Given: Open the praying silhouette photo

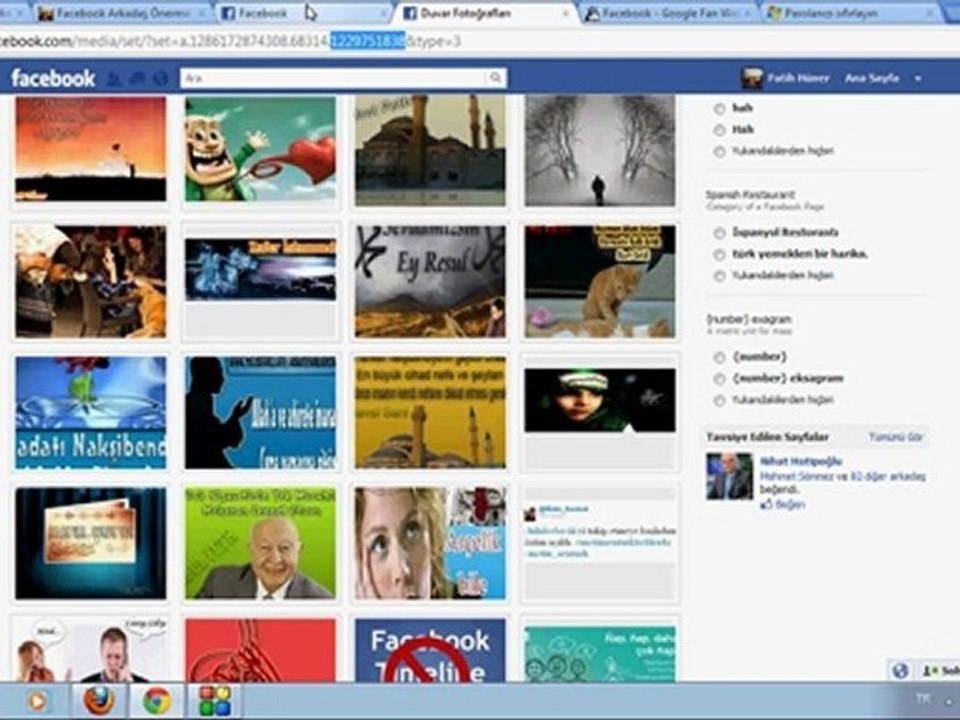Looking at the screenshot, I should [x=260, y=413].
